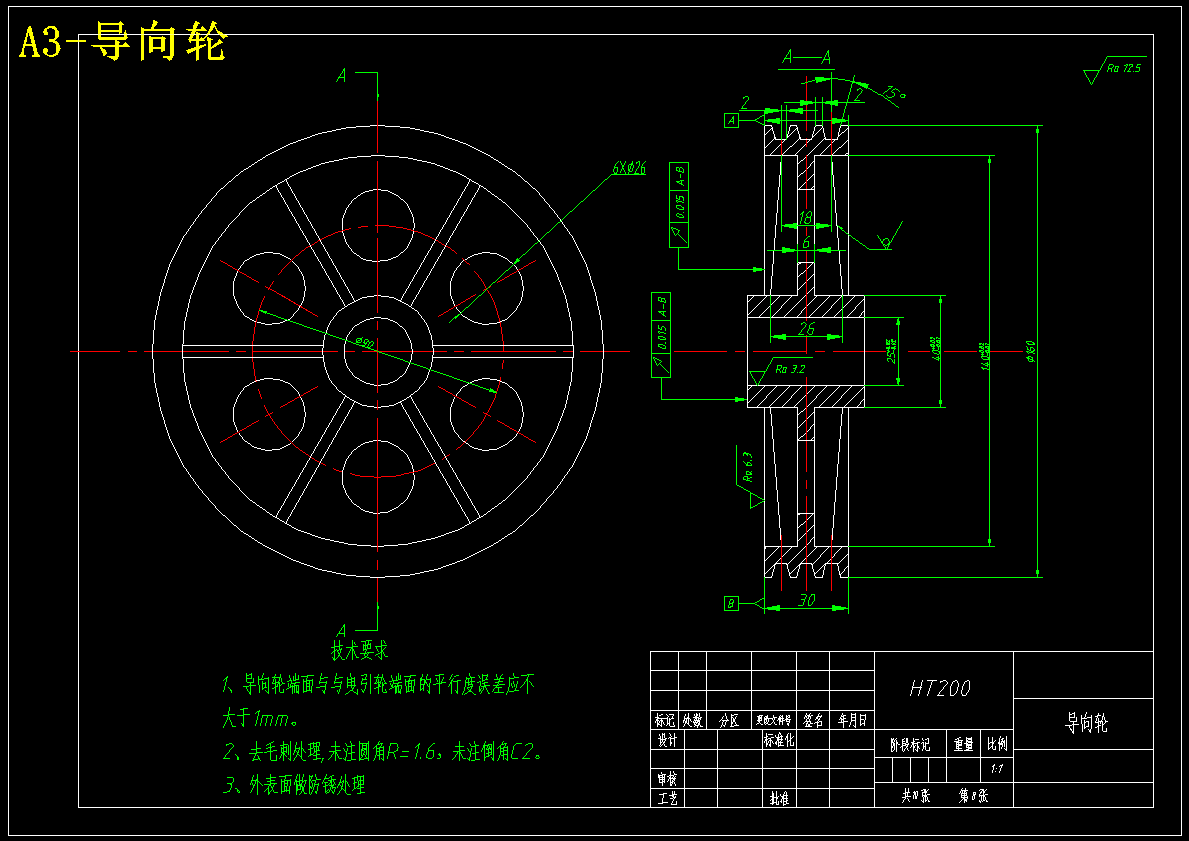Select the '标准化' cell
Viewport: 1189px width, 841px height.
[x=779, y=740]
